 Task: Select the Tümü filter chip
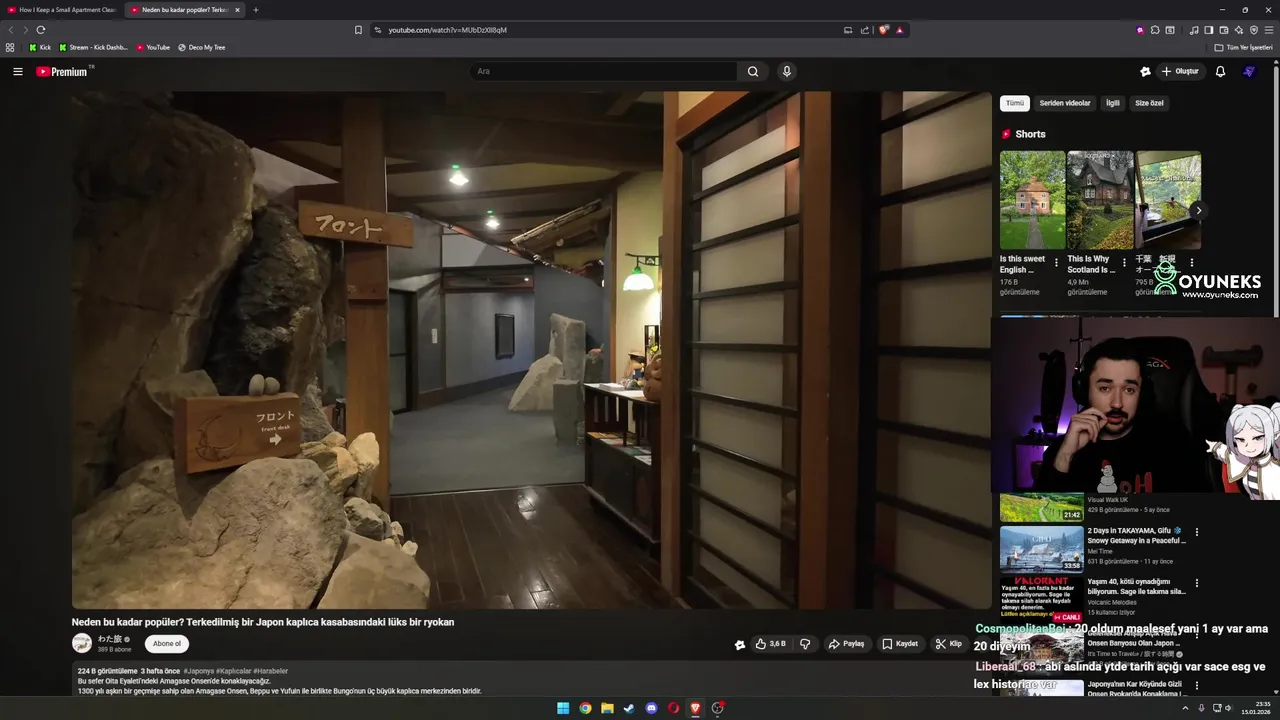click(1015, 103)
